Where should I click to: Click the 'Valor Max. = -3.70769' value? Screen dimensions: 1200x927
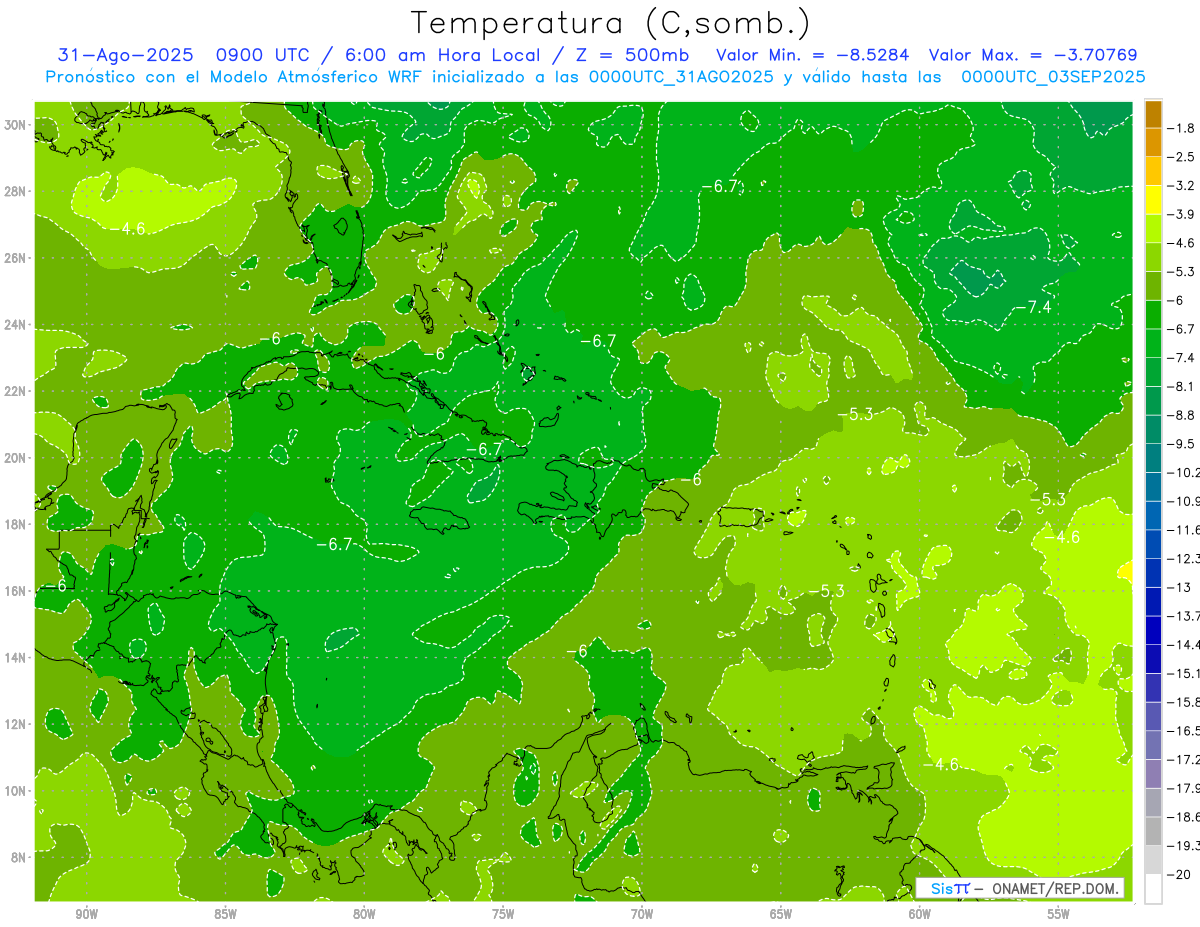pos(1033,55)
